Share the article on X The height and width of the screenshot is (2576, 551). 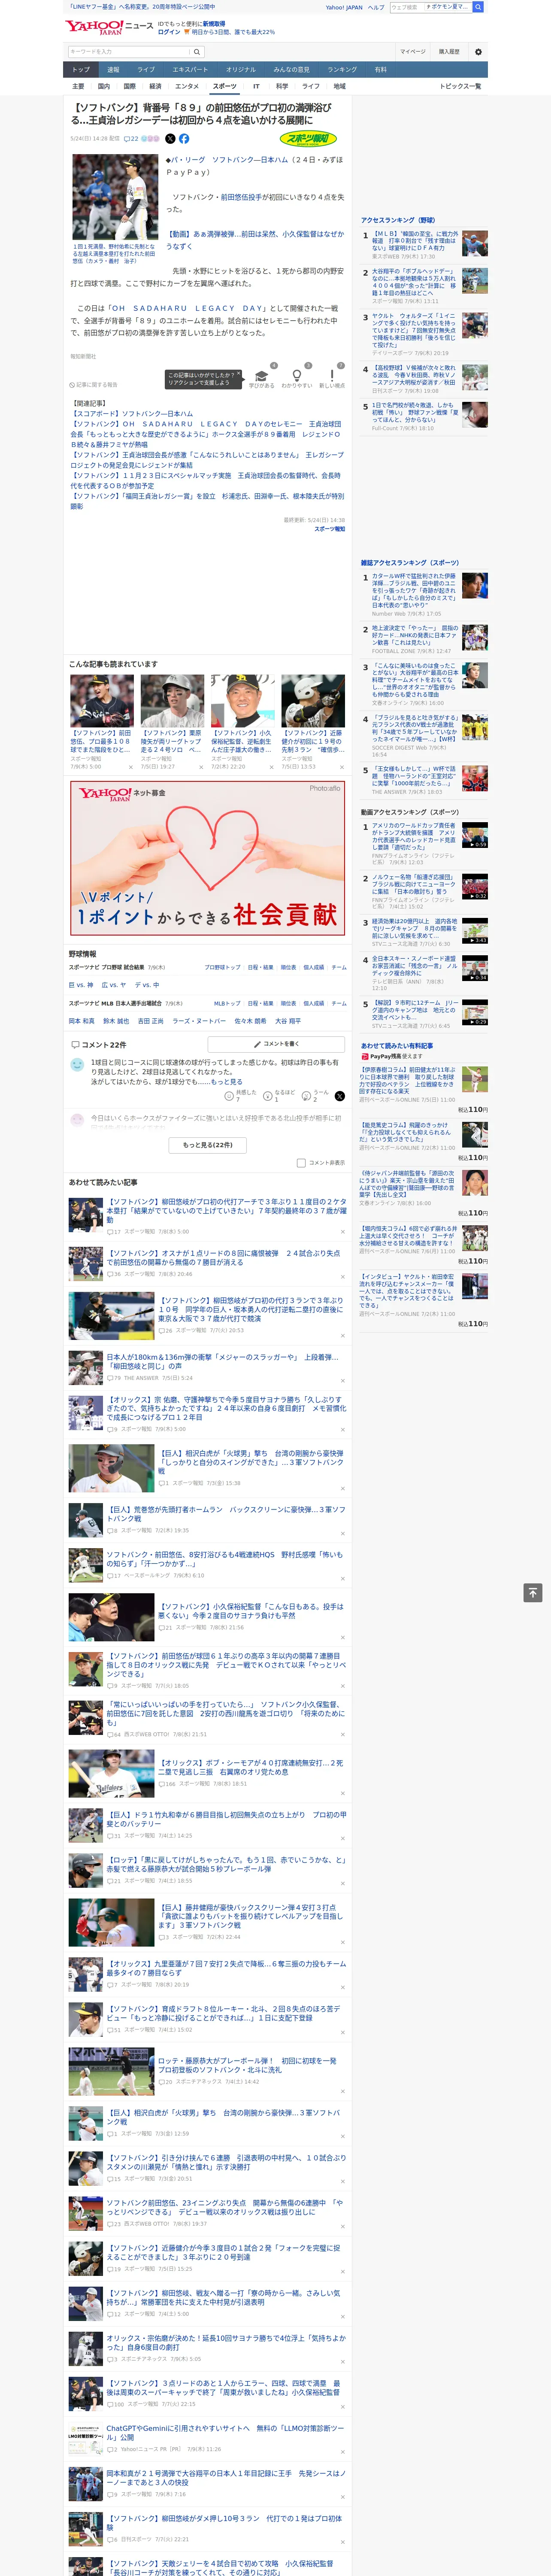170,139
